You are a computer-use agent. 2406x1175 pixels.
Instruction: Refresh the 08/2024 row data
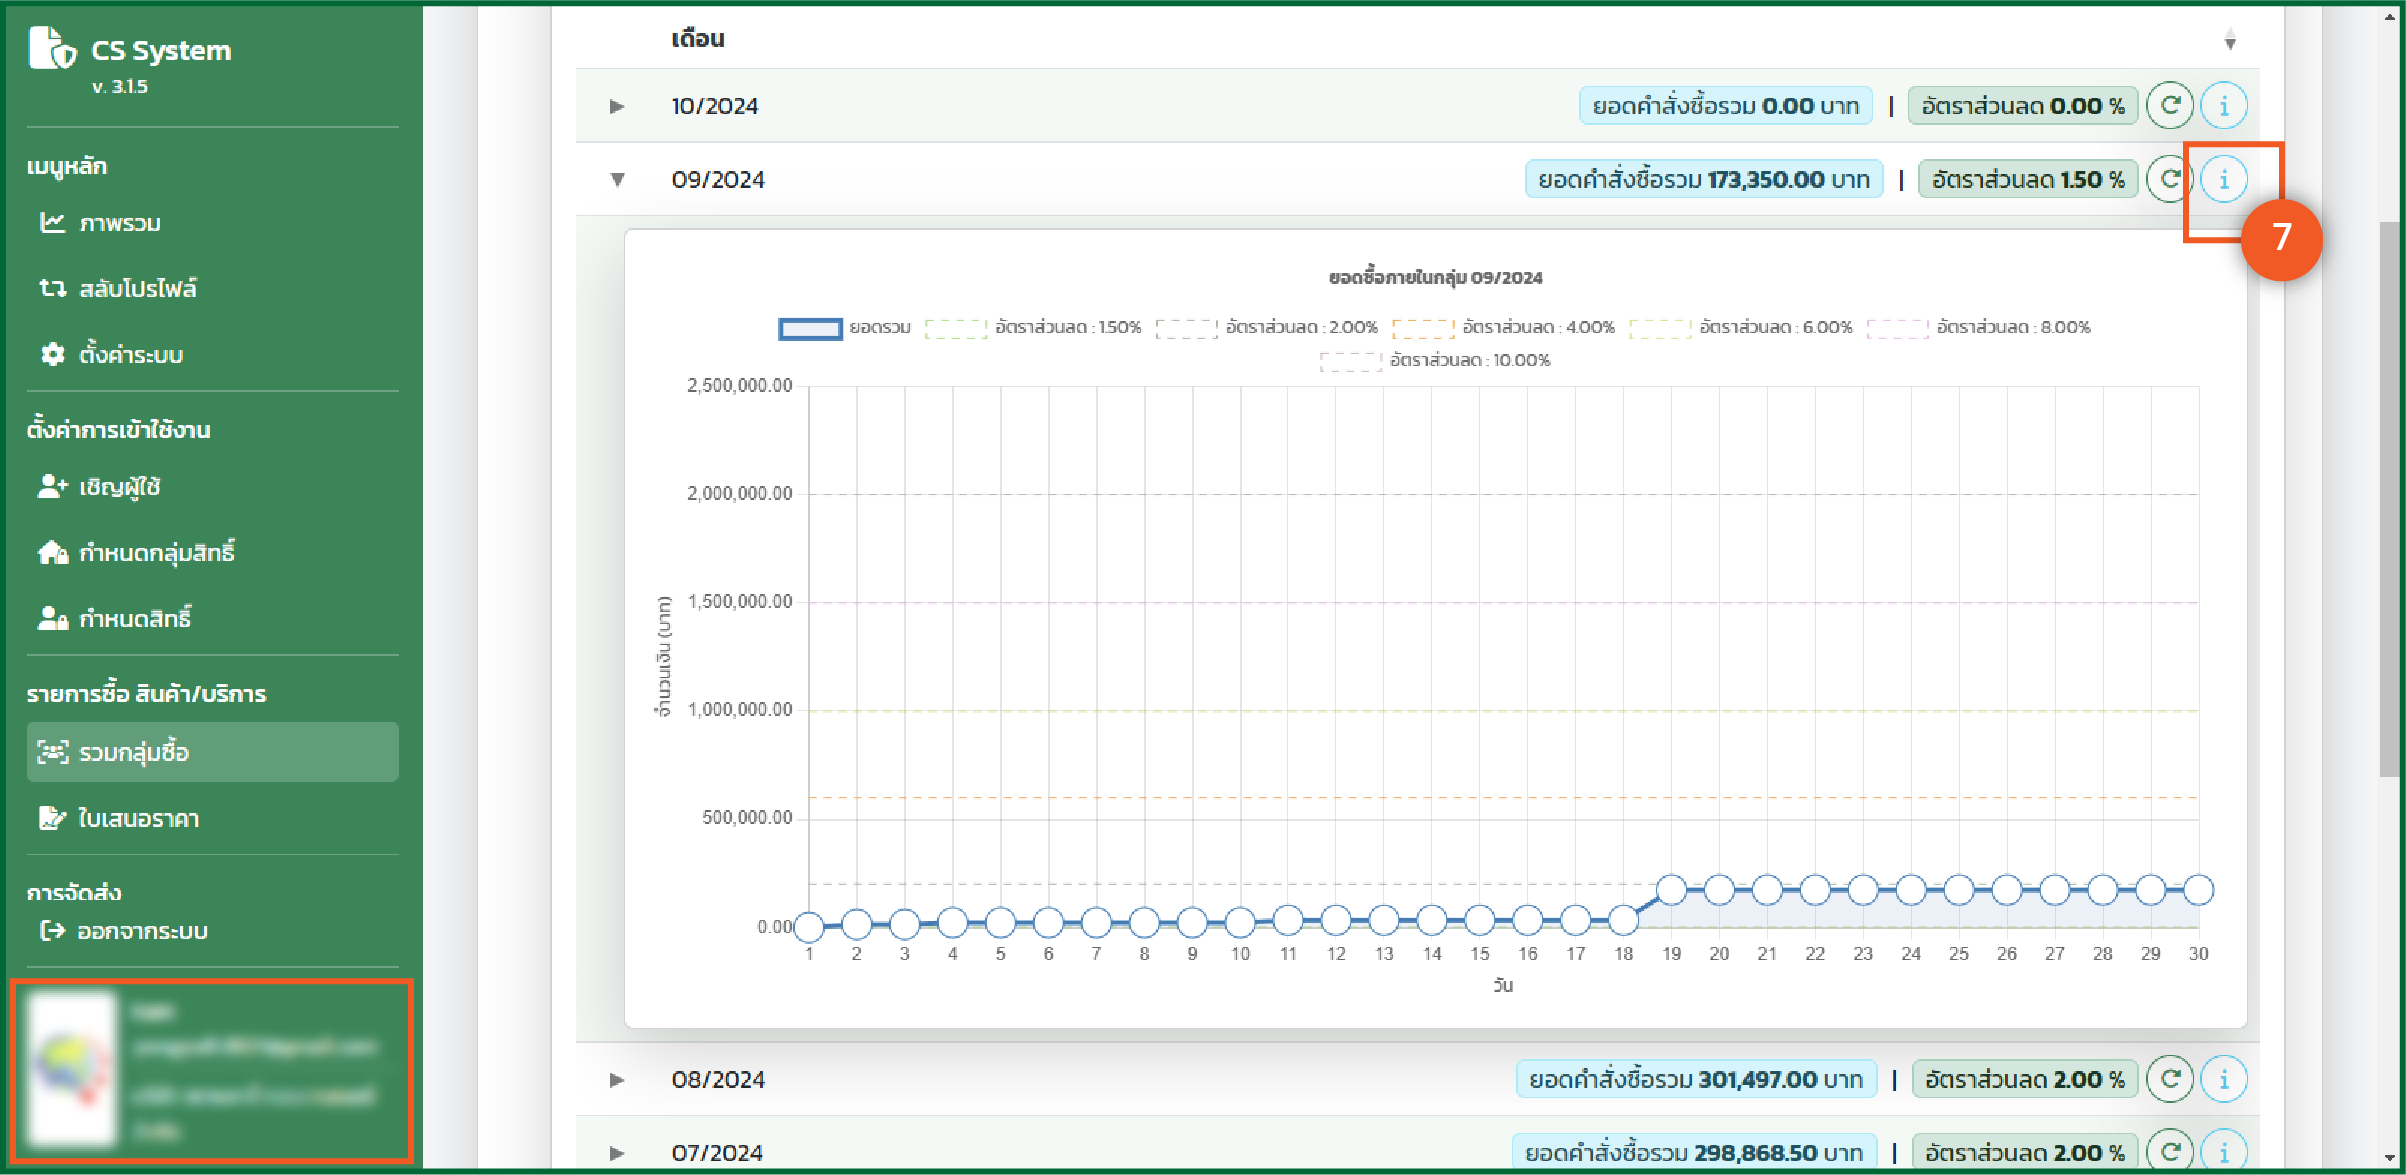pyautogui.click(x=2169, y=1079)
